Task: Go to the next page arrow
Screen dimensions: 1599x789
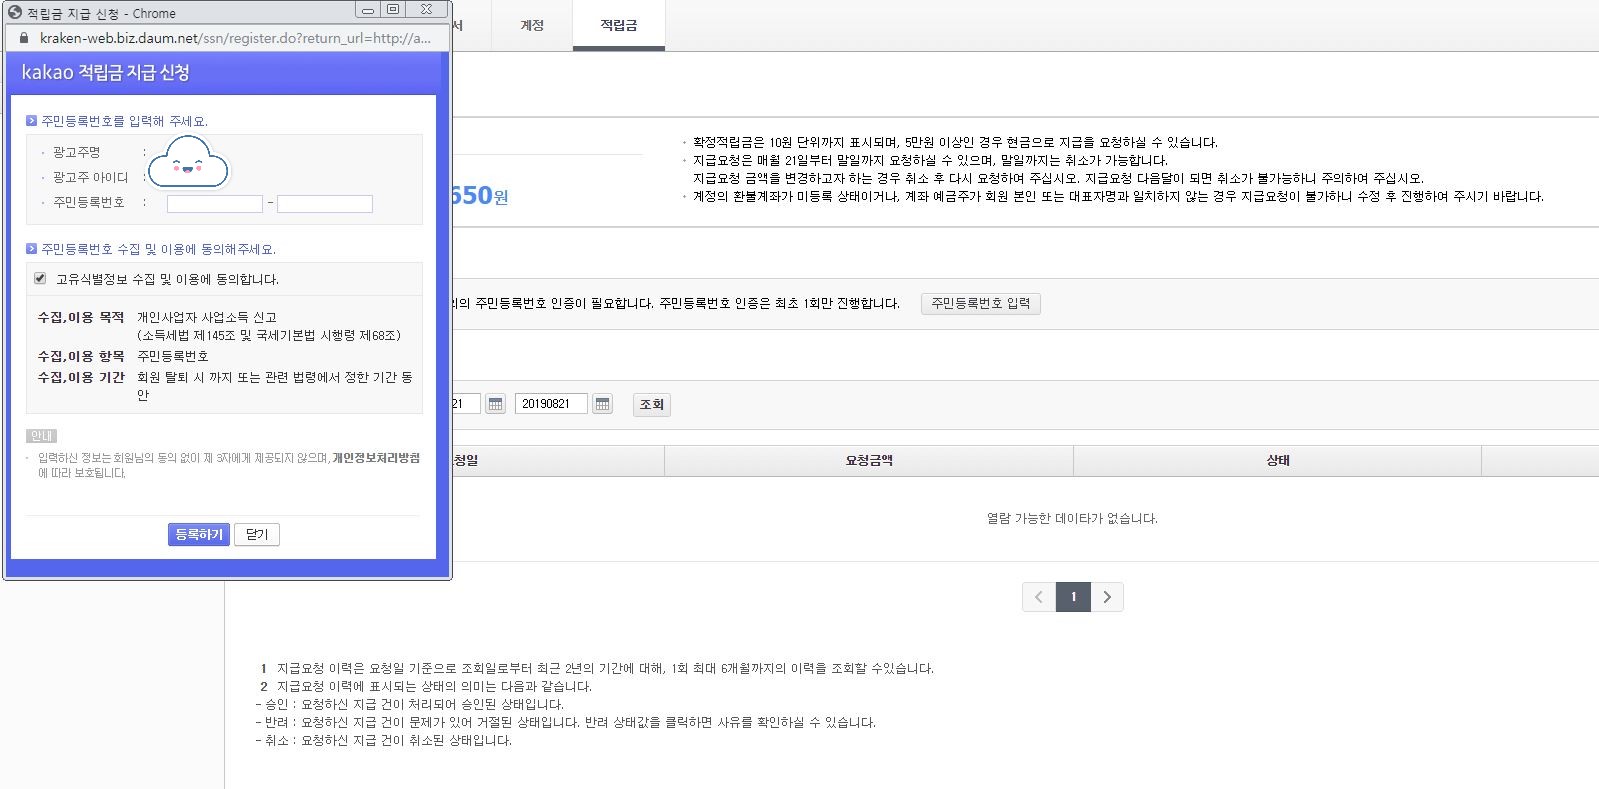Action: pyautogui.click(x=1107, y=597)
